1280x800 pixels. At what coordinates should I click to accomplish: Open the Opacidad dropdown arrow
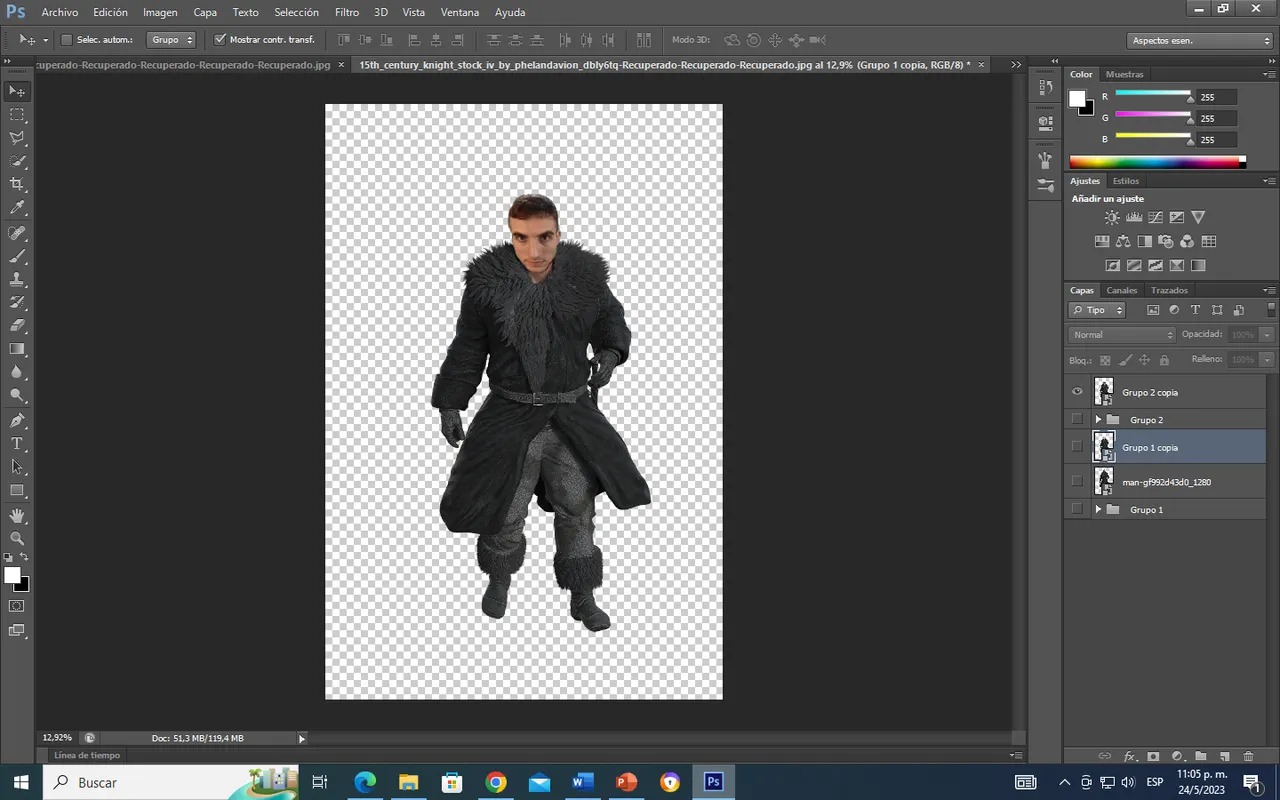click(1267, 335)
